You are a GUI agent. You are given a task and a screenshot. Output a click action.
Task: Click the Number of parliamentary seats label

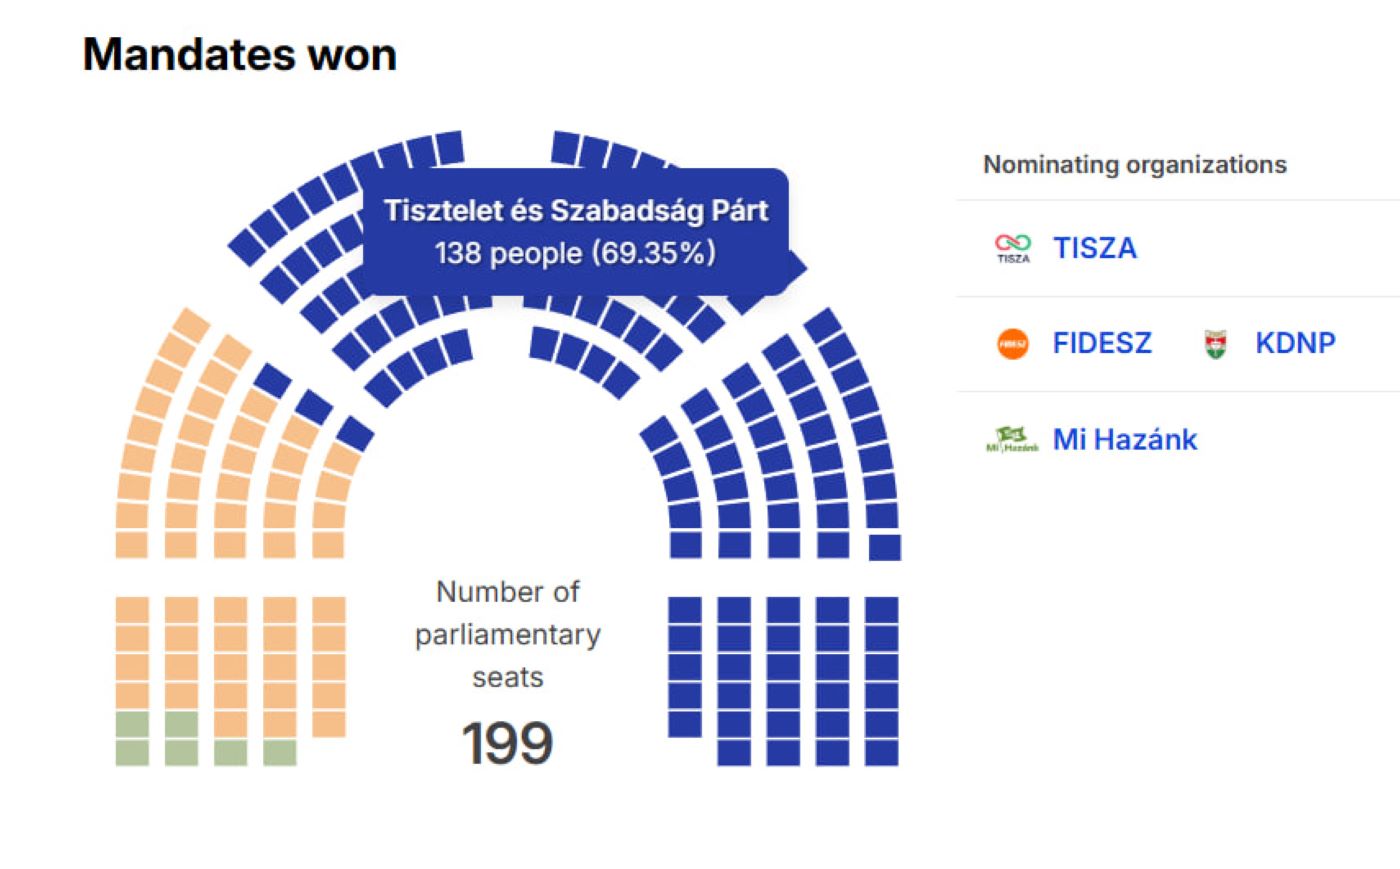tap(507, 634)
